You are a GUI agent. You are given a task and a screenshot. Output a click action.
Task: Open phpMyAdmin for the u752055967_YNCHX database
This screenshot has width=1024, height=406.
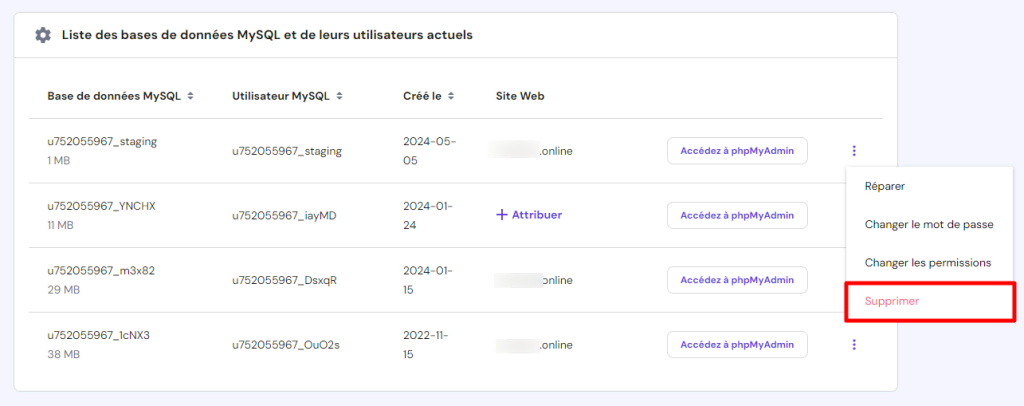pos(737,215)
